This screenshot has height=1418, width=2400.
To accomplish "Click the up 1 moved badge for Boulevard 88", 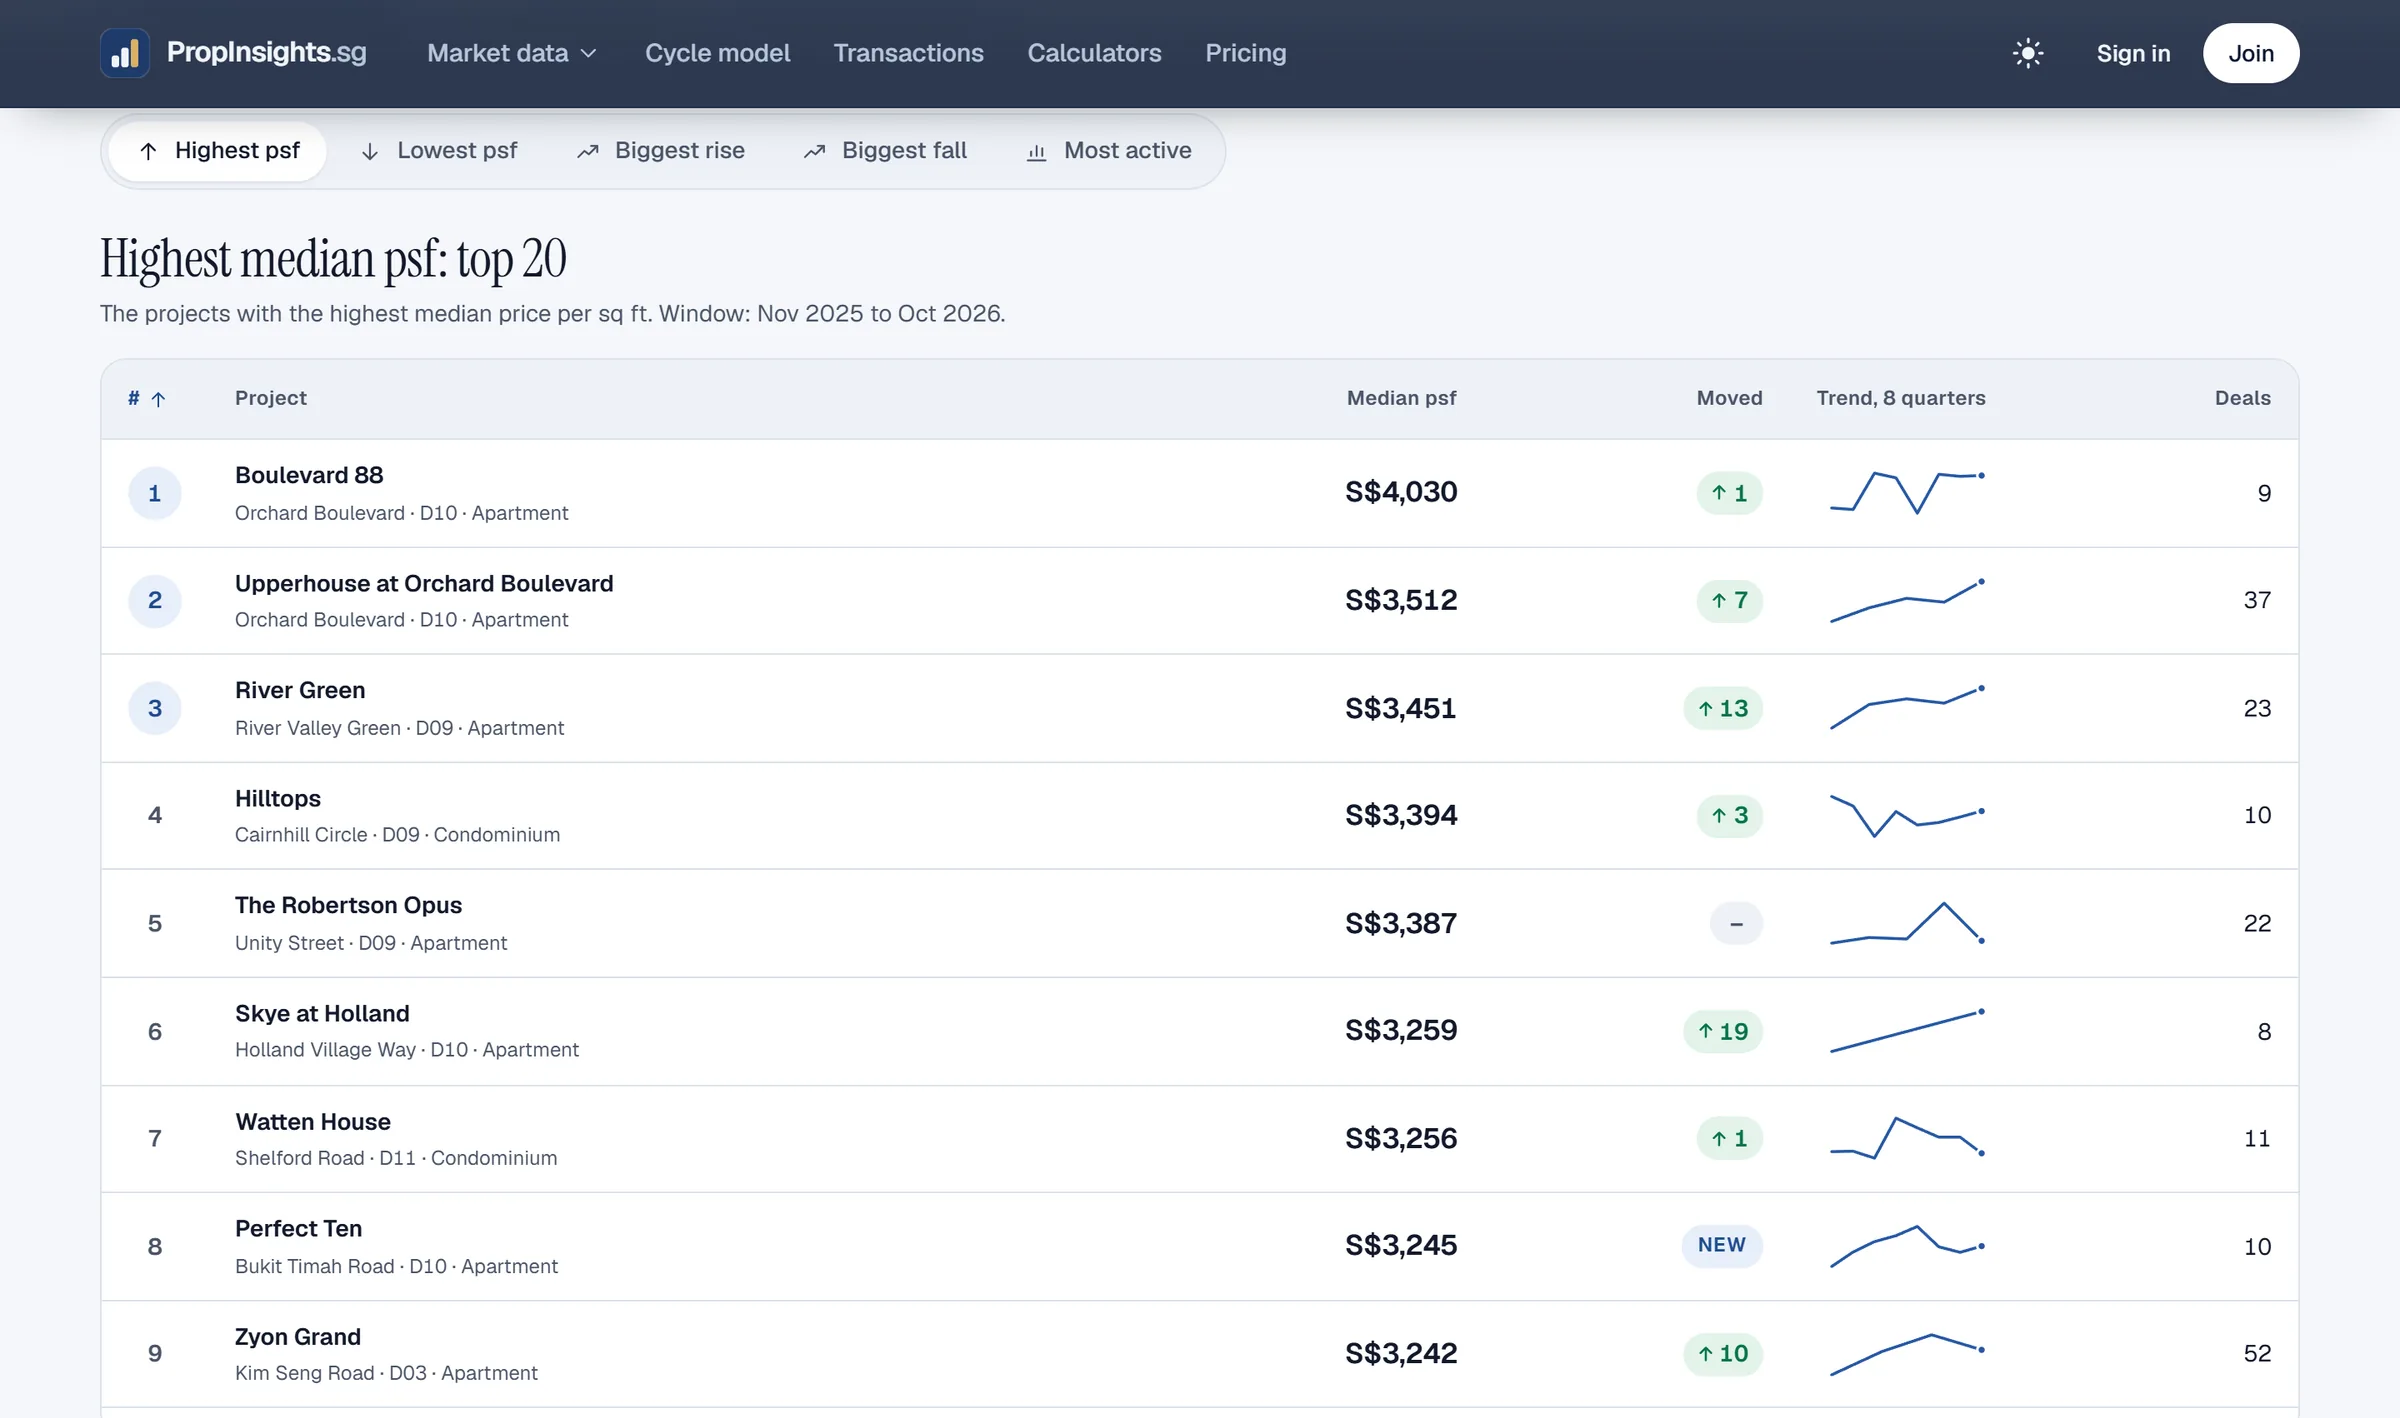I will [1729, 493].
